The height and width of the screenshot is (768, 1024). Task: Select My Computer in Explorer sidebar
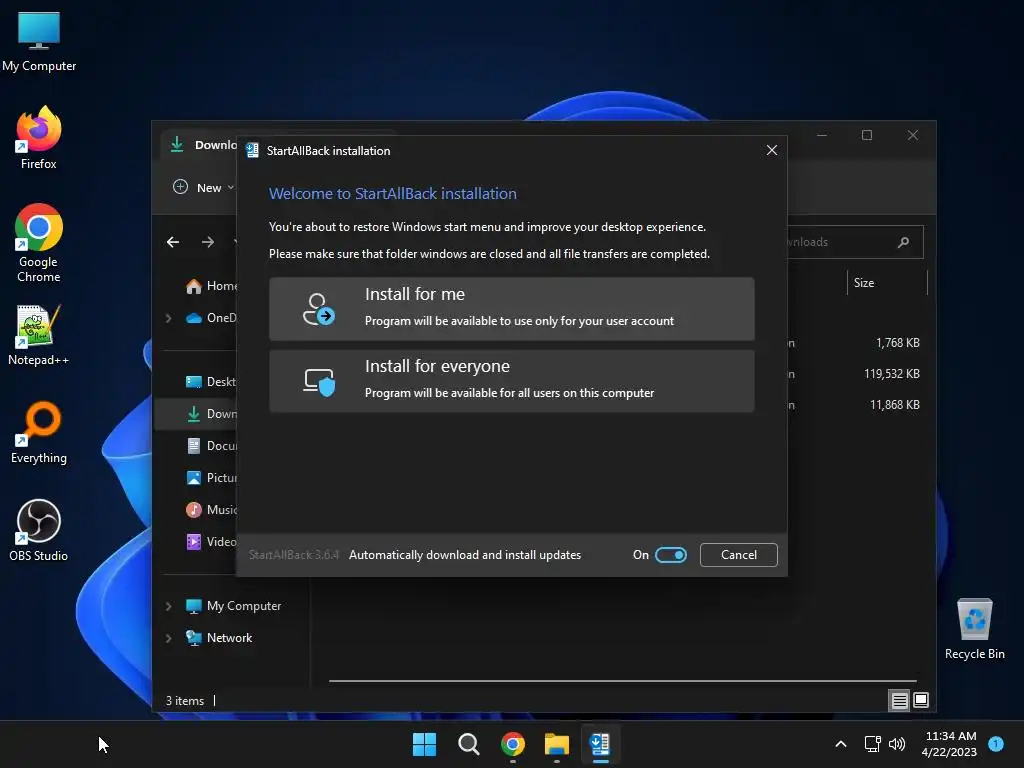[233, 606]
